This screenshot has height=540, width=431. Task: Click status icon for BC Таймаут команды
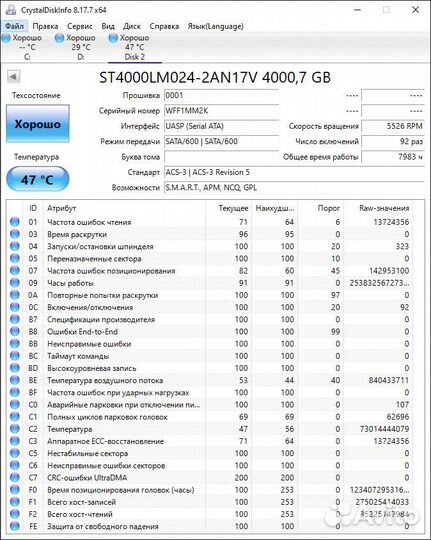tap(14, 356)
